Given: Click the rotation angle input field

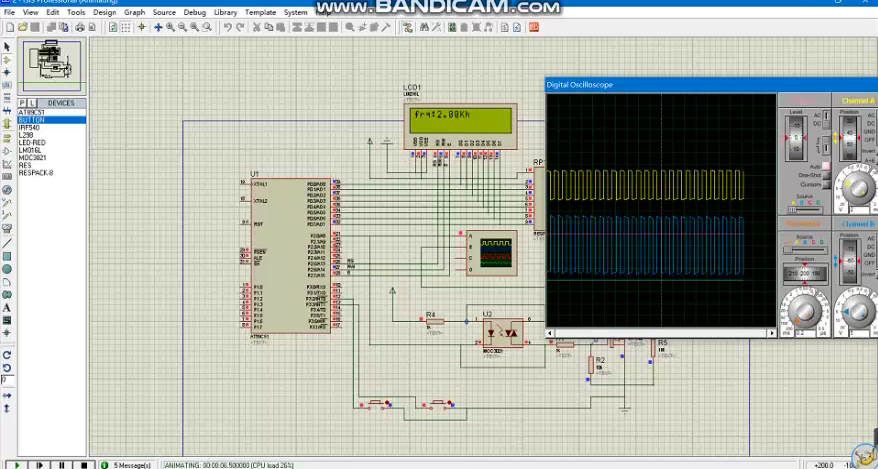Looking at the screenshot, I should tap(7, 381).
